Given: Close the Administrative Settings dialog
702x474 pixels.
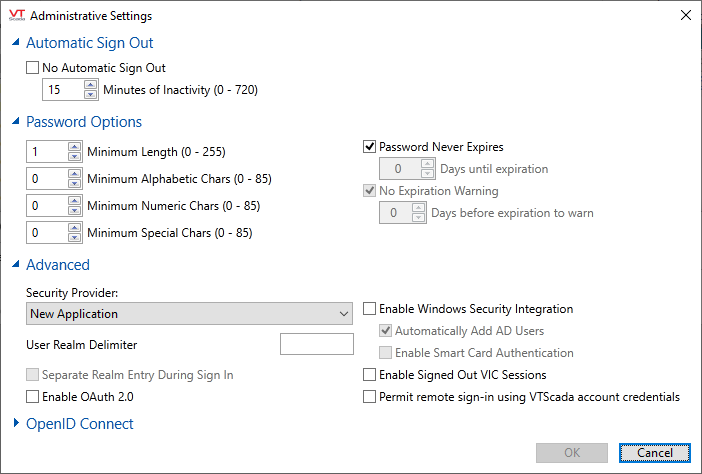Looking at the screenshot, I should point(685,16).
